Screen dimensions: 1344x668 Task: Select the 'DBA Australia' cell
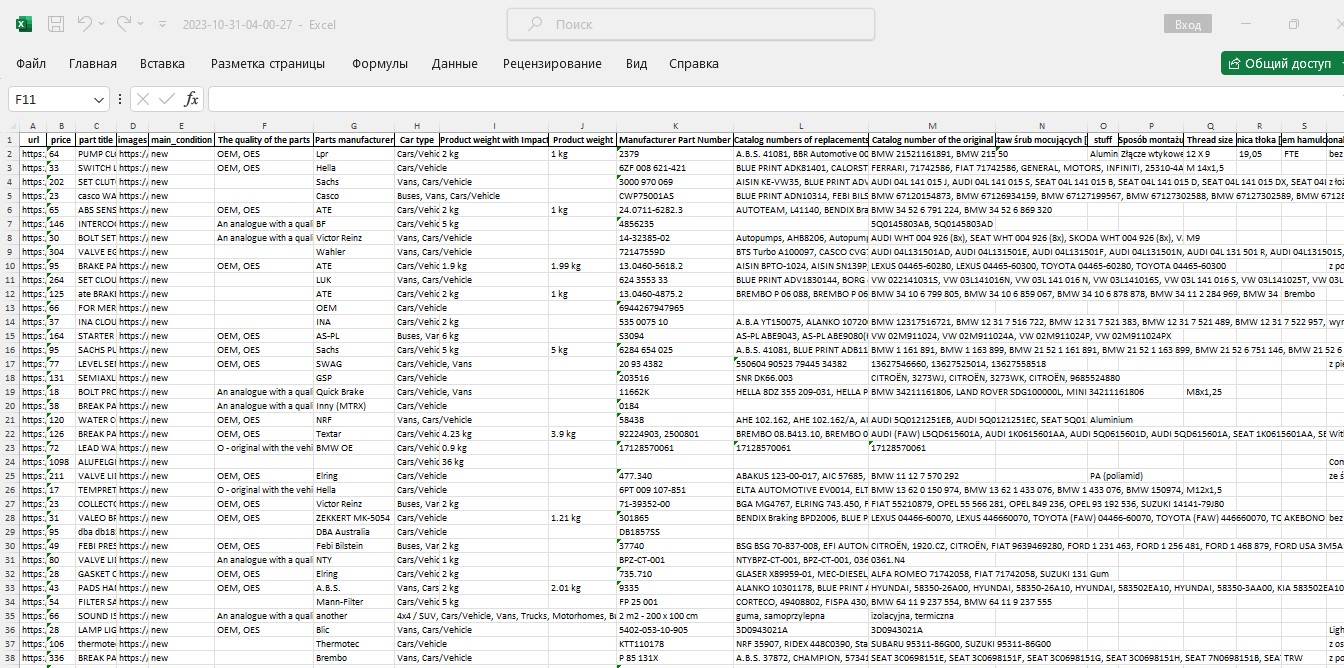(354, 532)
